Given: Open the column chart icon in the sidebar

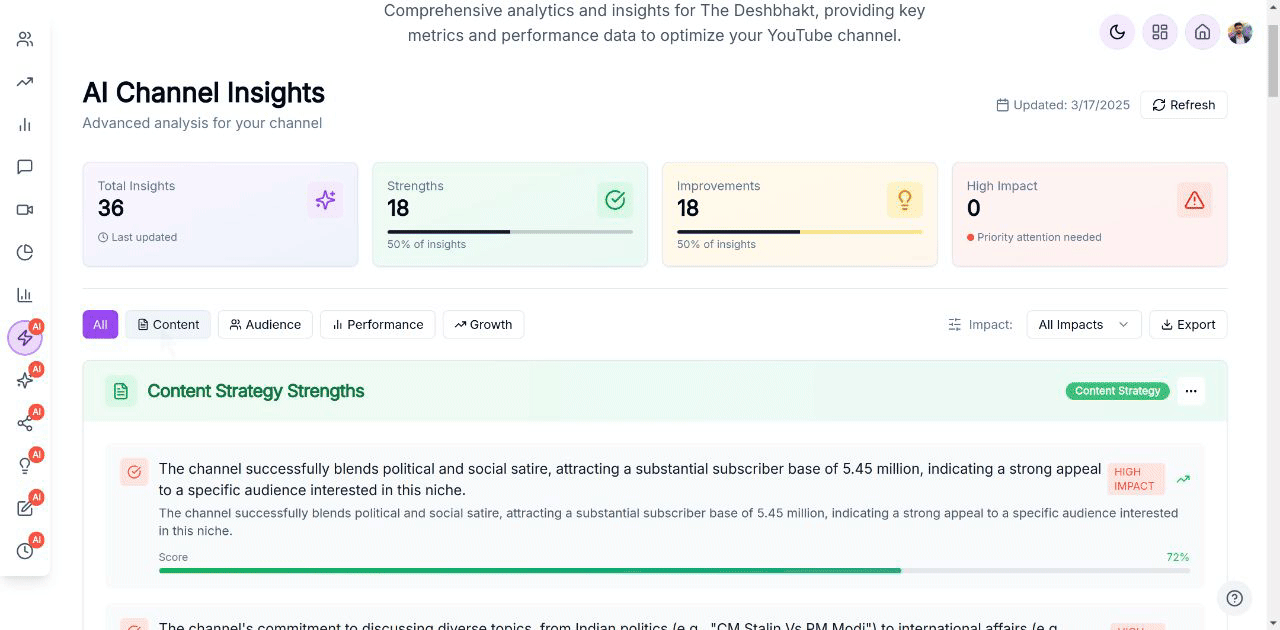Looking at the screenshot, I should click(x=25, y=295).
